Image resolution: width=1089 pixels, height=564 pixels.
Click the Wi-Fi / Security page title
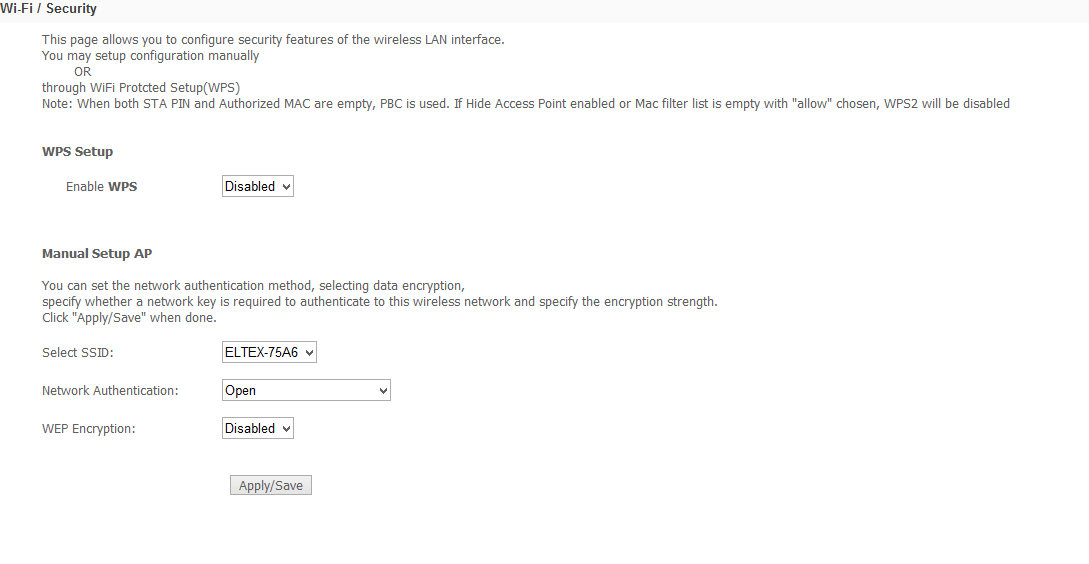pyautogui.click(x=49, y=9)
